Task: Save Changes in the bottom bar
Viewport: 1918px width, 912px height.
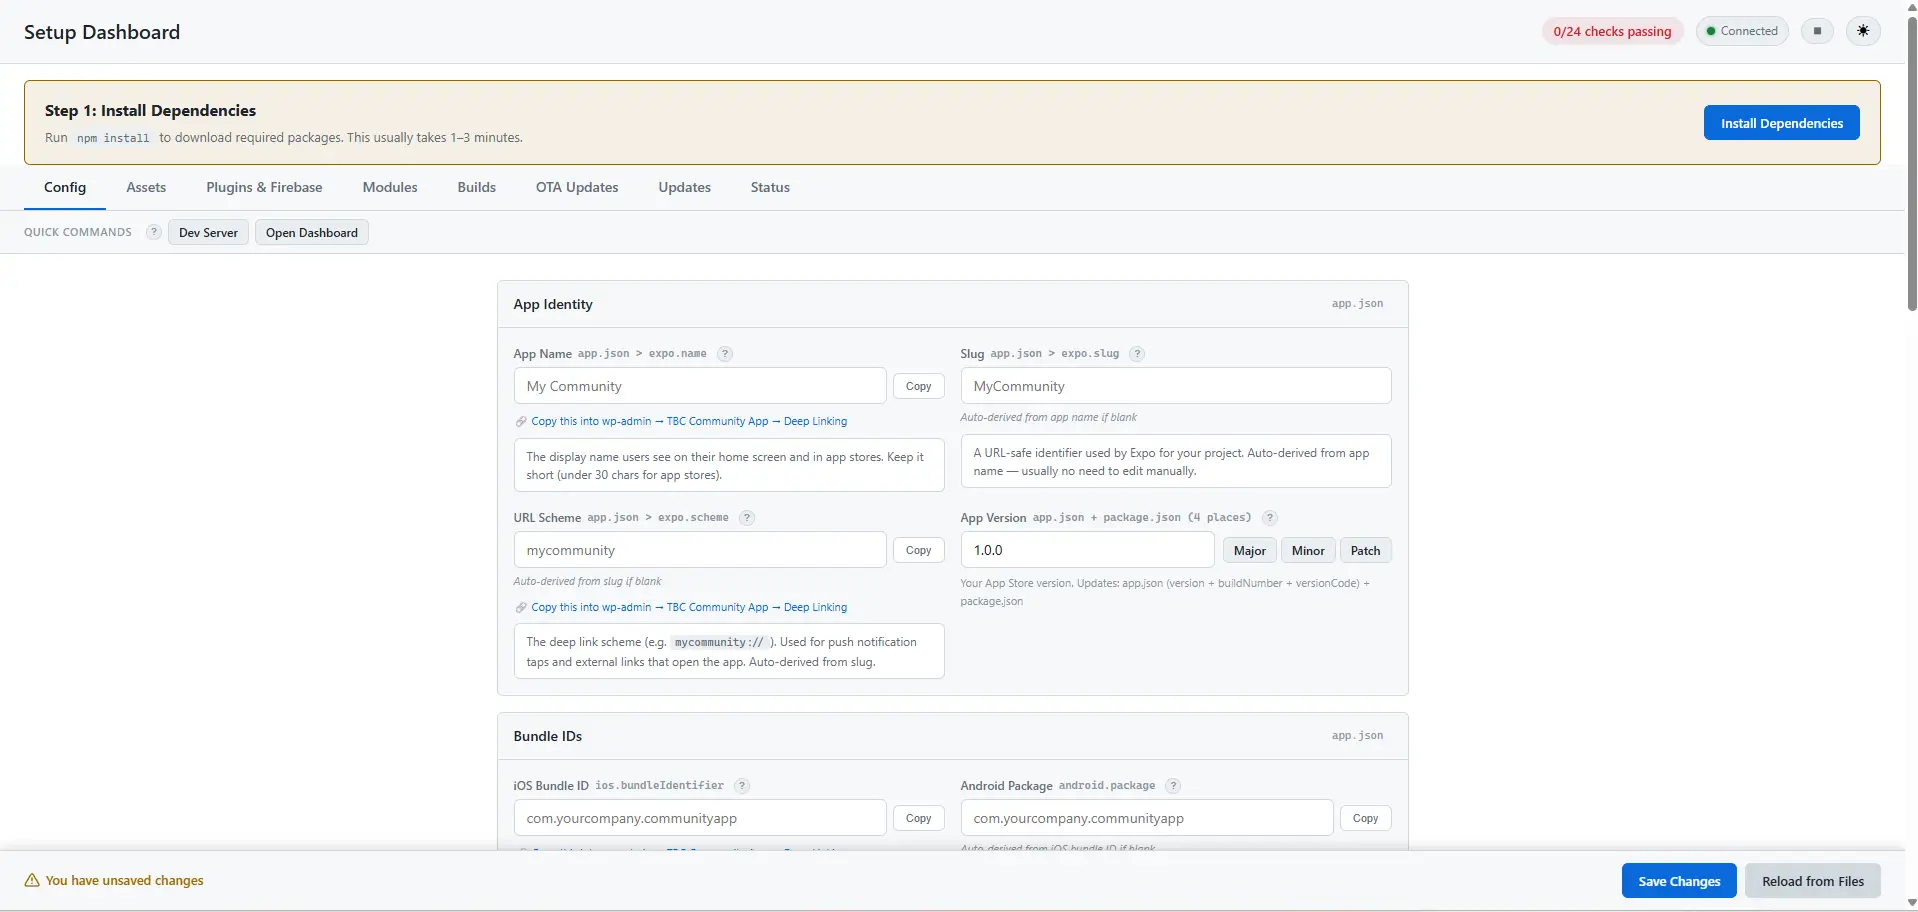Action: (x=1679, y=880)
